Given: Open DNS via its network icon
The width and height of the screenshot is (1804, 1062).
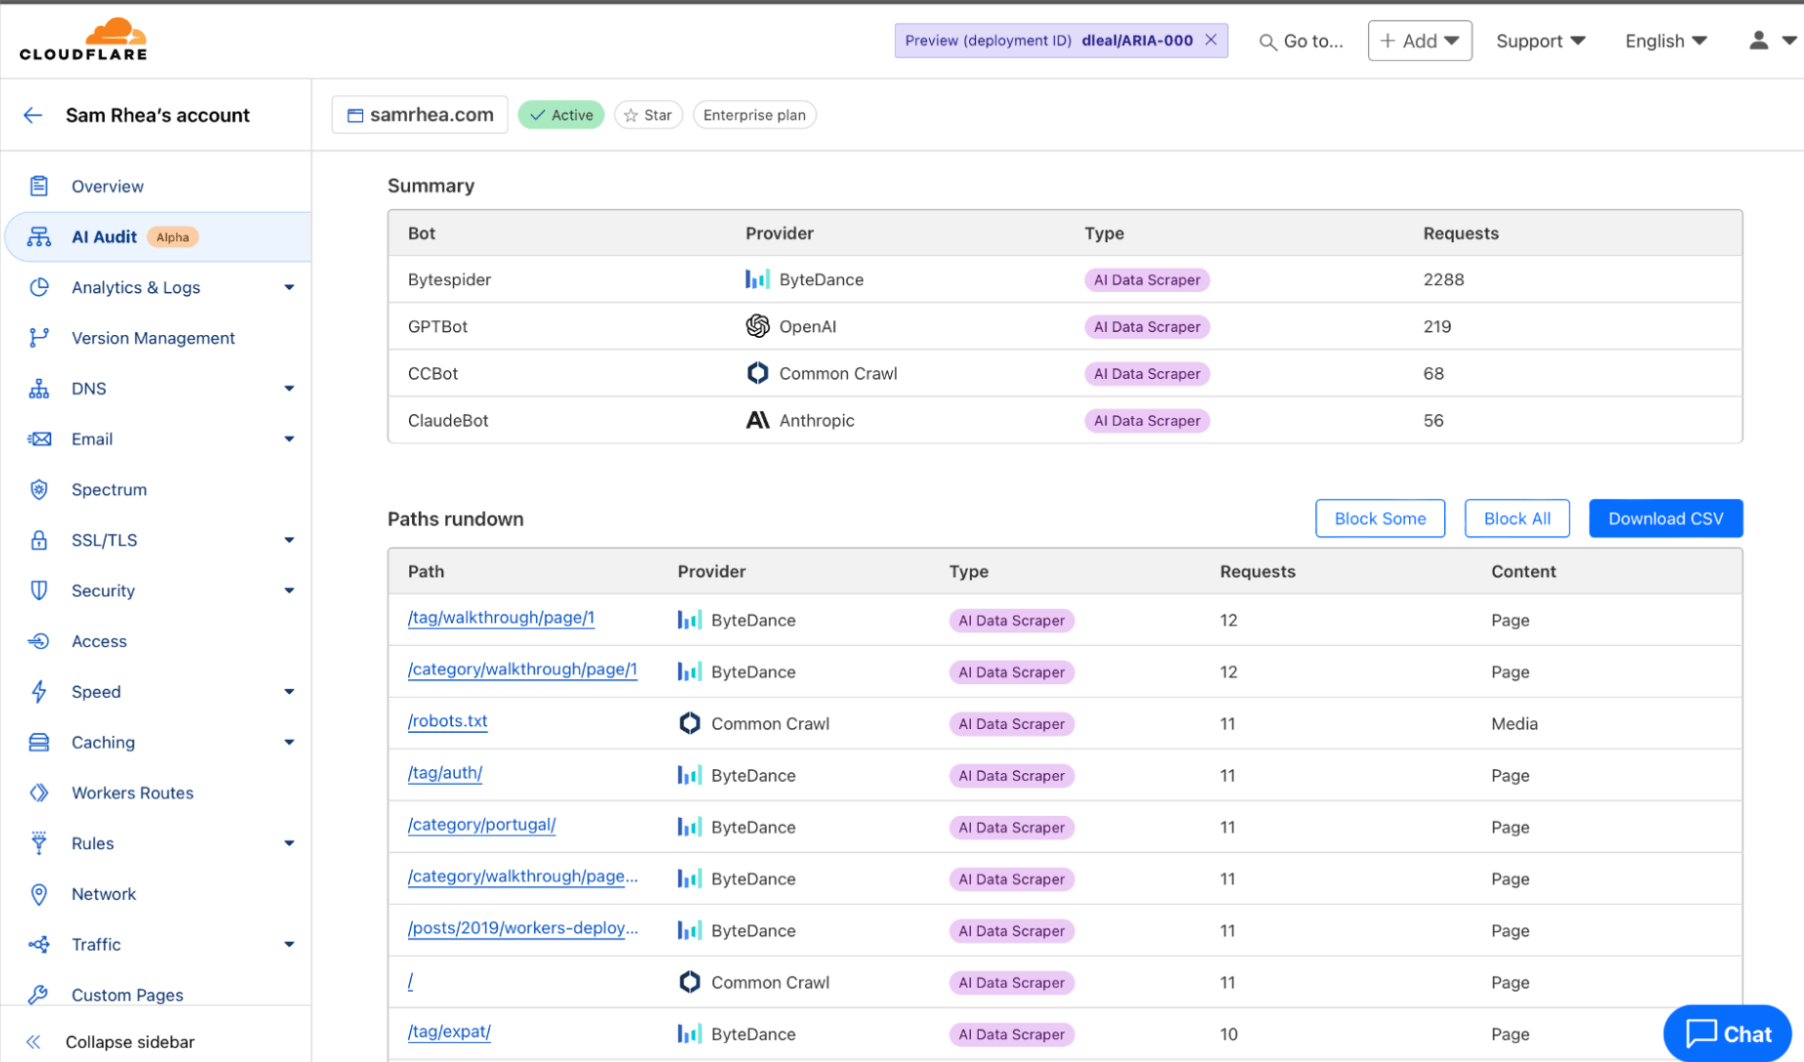Looking at the screenshot, I should 38,388.
